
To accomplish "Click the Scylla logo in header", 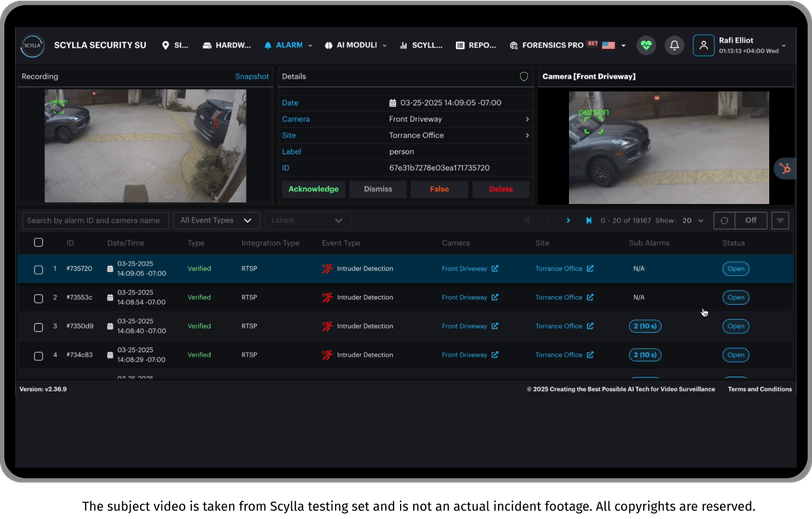I will point(32,46).
